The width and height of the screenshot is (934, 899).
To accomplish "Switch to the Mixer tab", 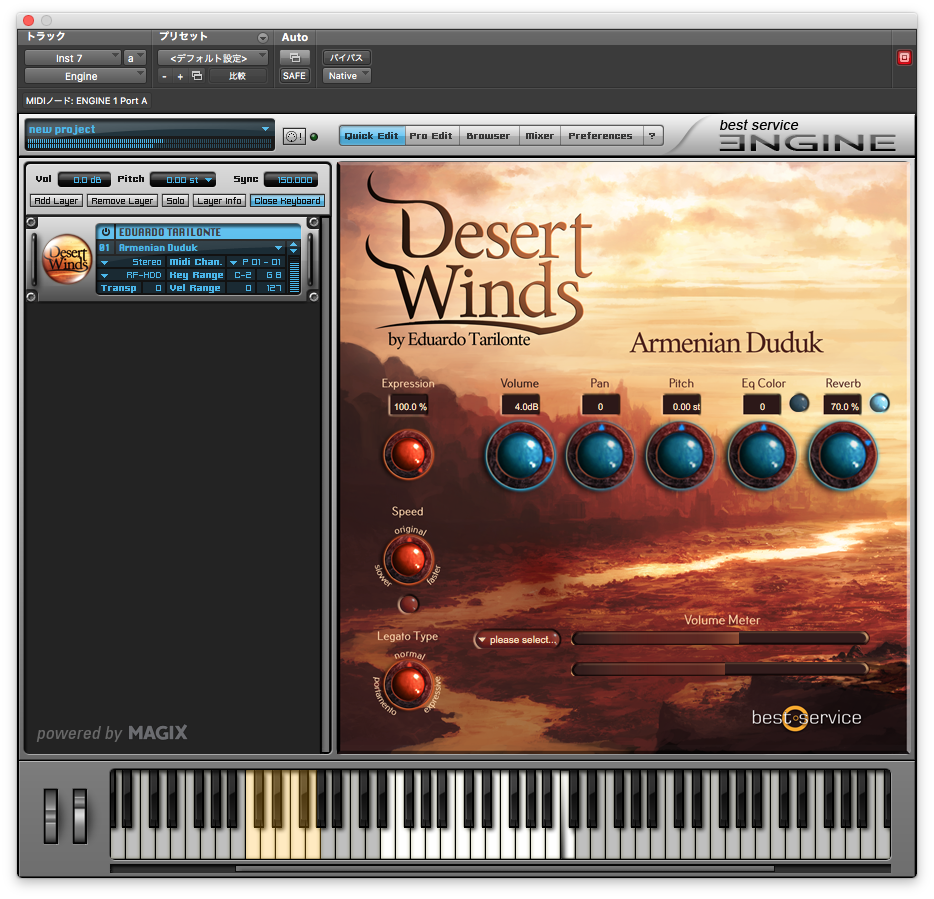I will [x=540, y=136].
